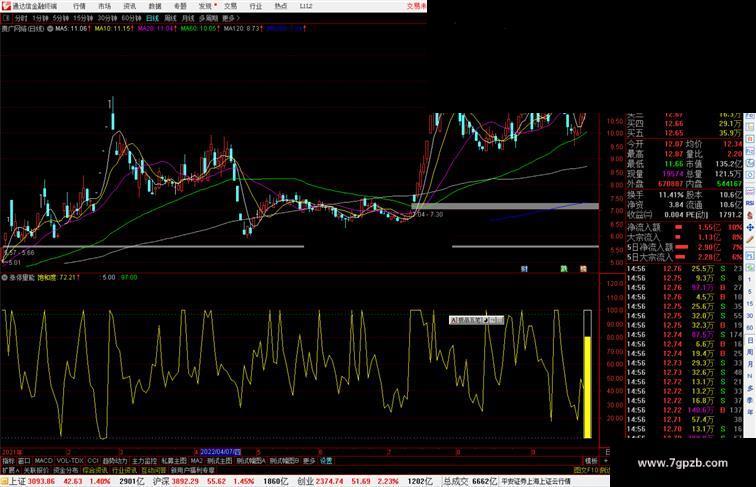Click the 指标 button in the indicator bar
The height and width of the screenshot is (487, 756).
point(8,461)
